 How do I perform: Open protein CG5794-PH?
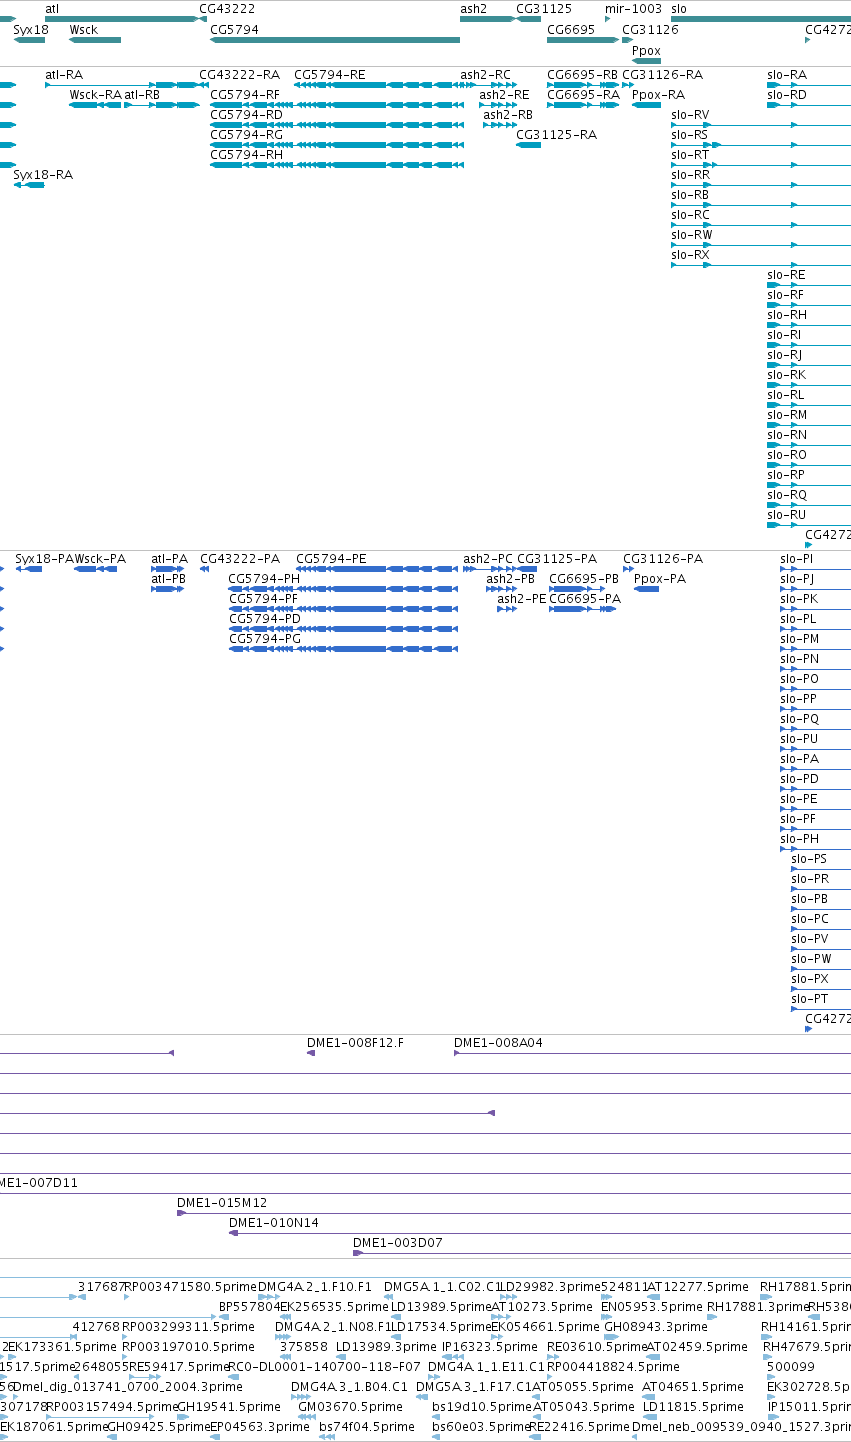point(264,579)
